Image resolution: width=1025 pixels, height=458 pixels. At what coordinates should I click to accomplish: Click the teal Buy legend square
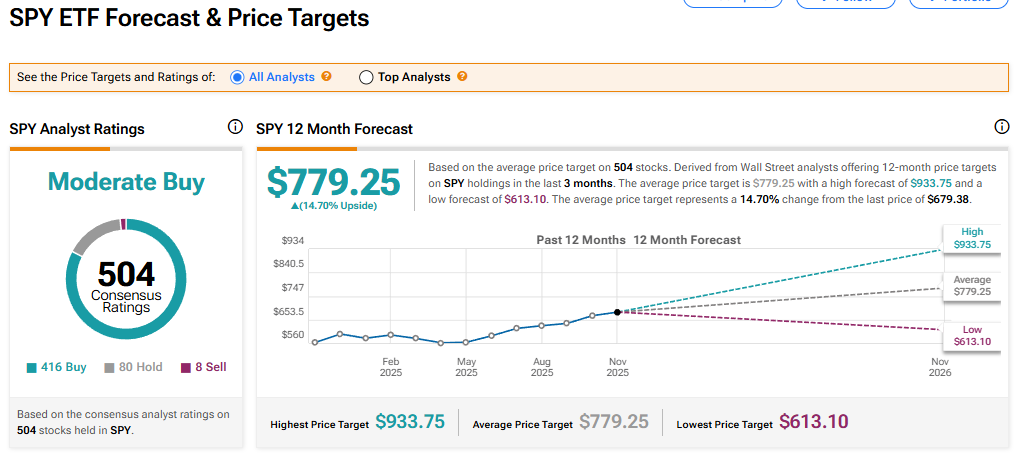30,368
